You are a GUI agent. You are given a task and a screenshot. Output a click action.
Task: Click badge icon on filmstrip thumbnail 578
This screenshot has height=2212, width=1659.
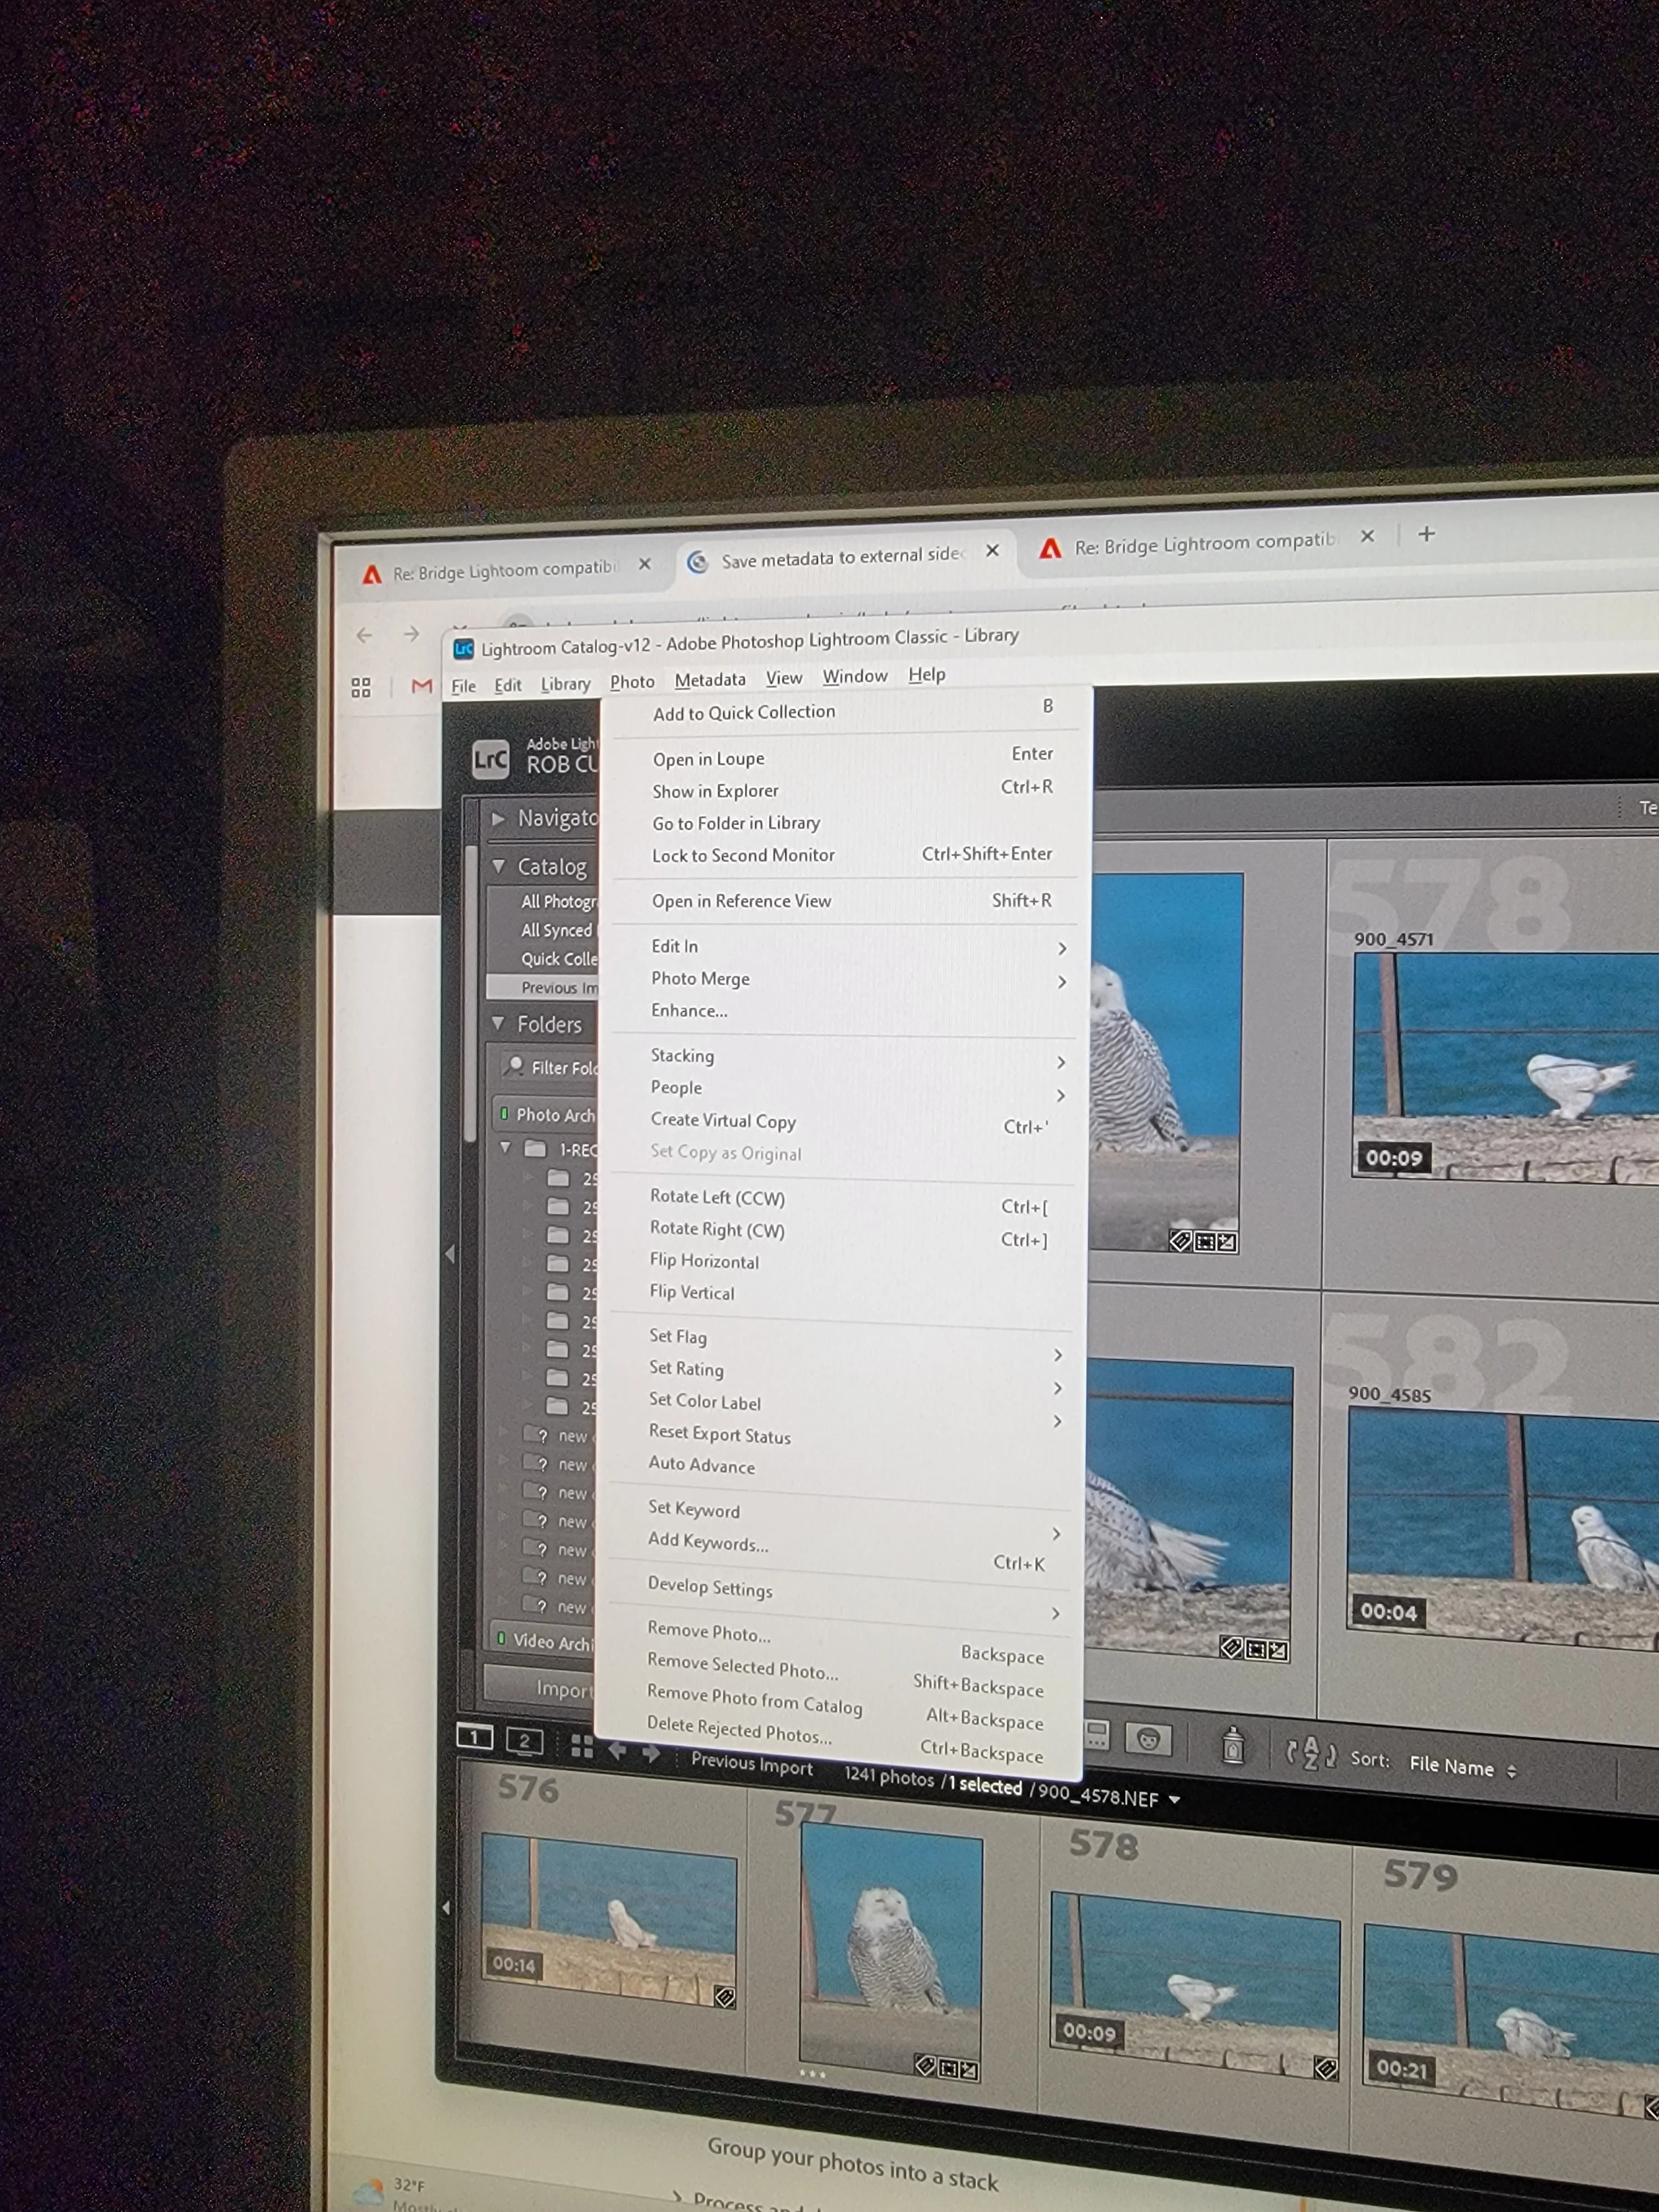coord(1326,2069)
